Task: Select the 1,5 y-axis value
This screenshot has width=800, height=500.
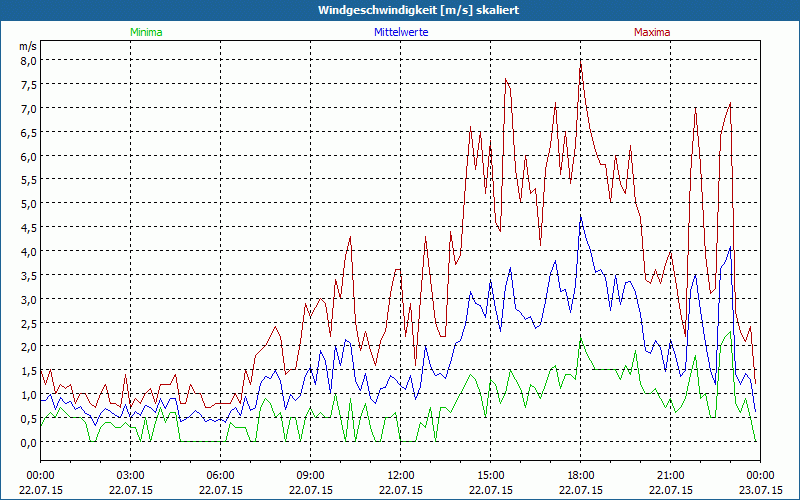Action: [x=29, y=371]
